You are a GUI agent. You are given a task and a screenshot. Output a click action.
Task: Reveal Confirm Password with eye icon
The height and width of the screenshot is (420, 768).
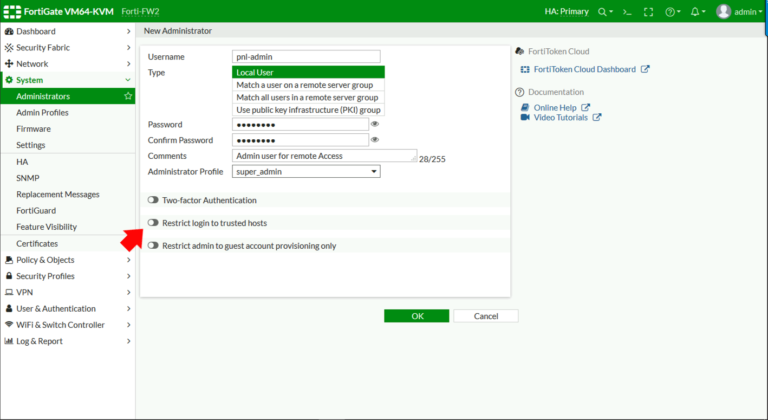pos(375,140)
